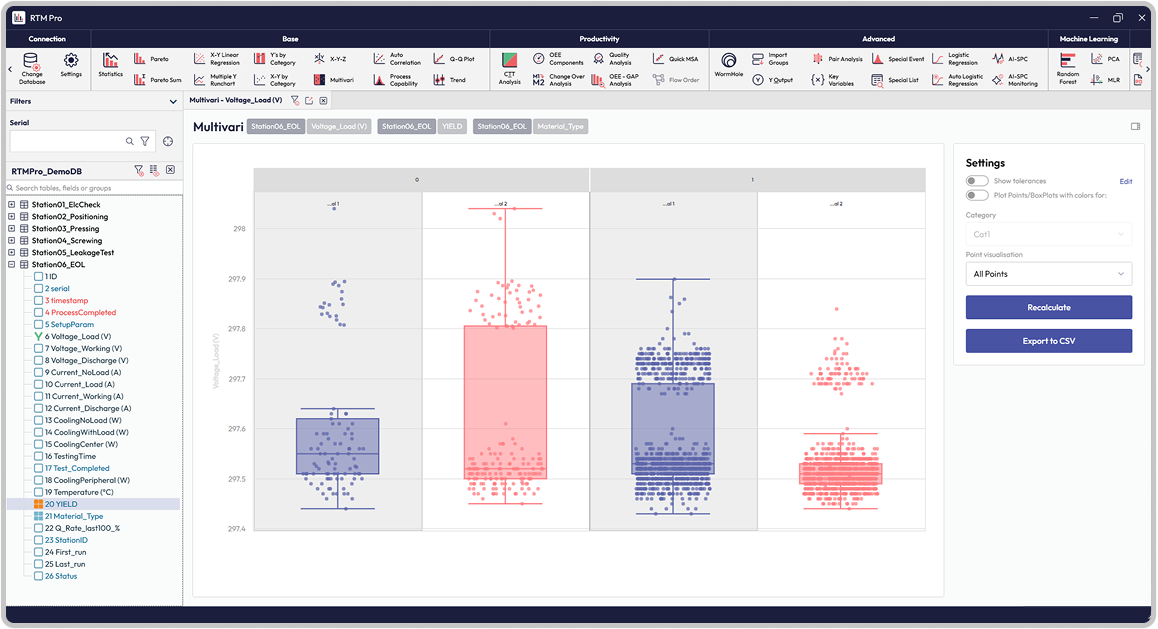Enable the Show tolerances switch

[x=977, y=181]
